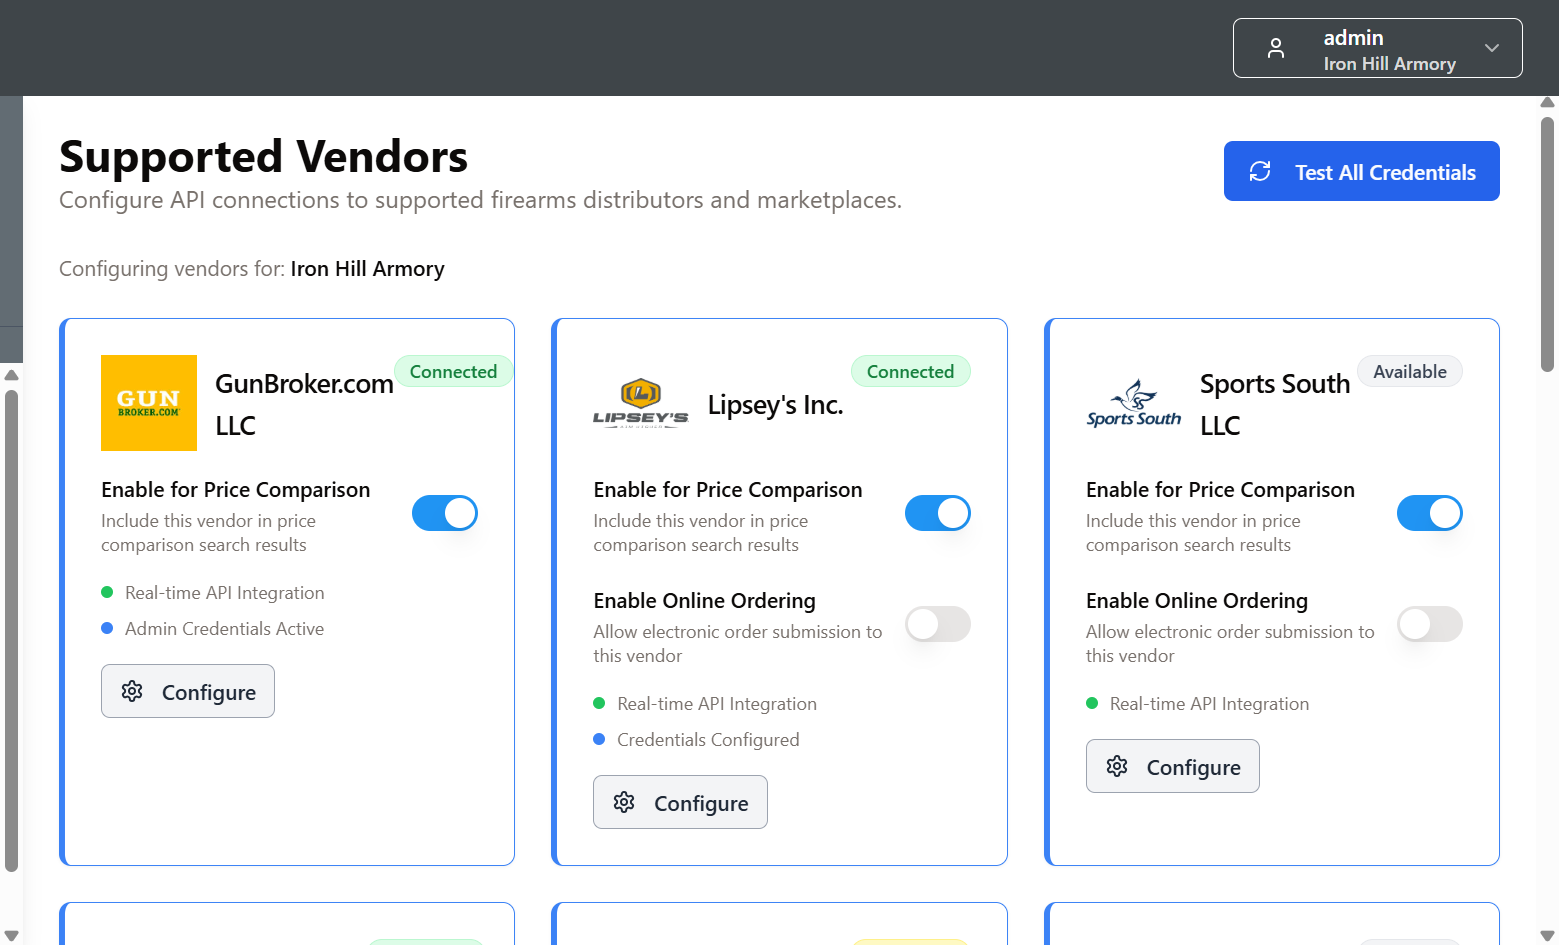Click left sidebar scrollbar up arrow
1559x945 pixels.
click(x=11, y=375)
